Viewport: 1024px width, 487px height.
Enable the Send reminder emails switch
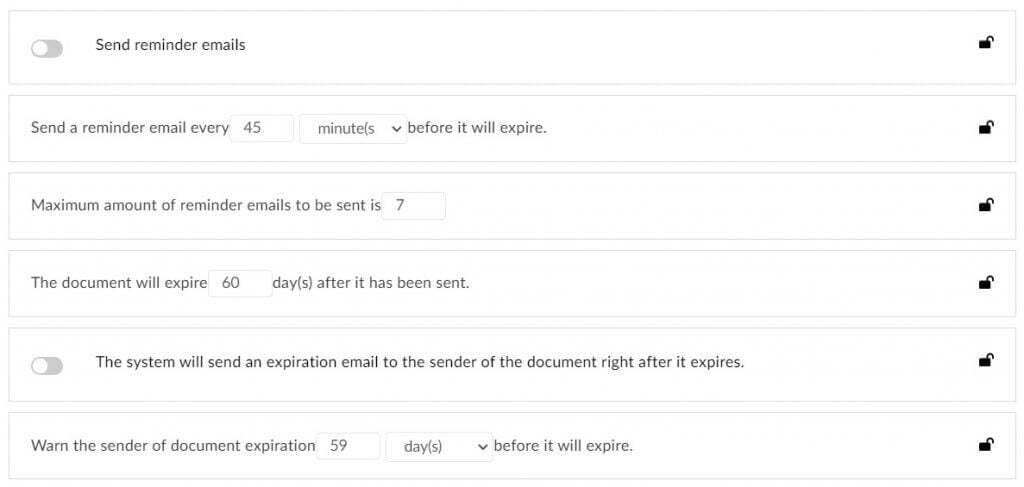click(47, 49)
